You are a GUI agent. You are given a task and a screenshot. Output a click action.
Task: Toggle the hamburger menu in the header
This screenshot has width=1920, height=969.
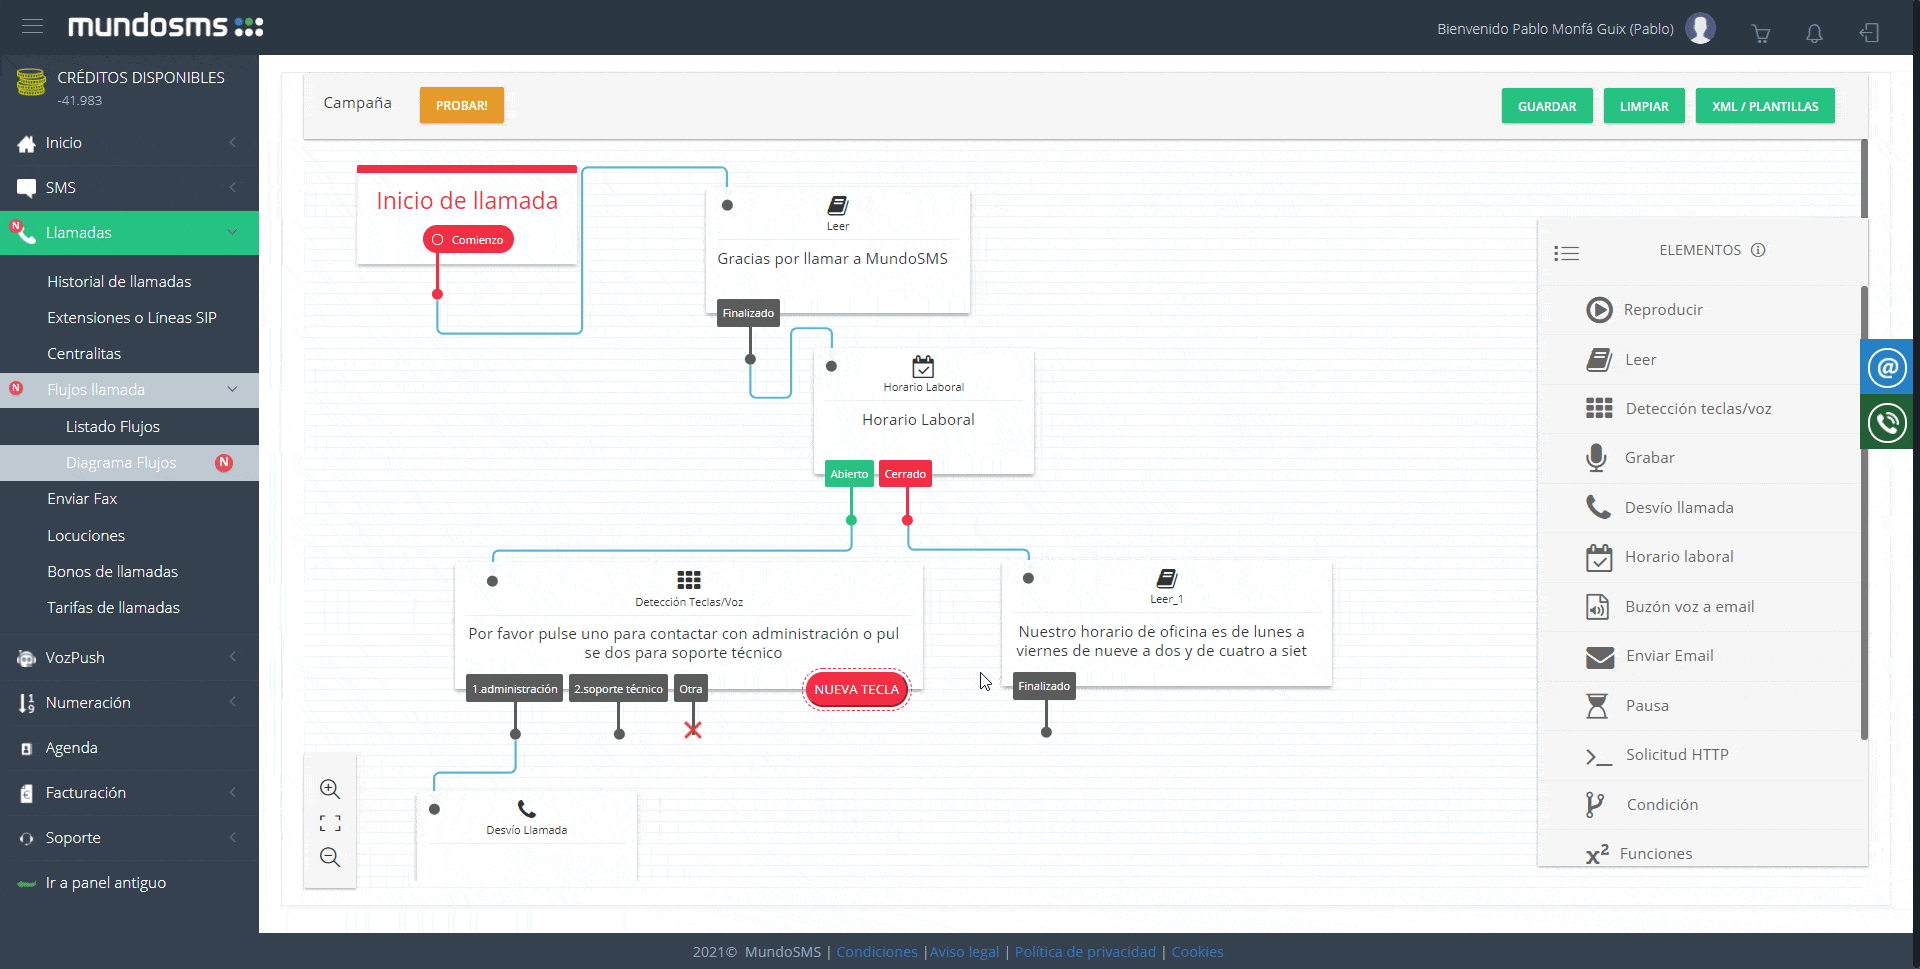[32, 26]
